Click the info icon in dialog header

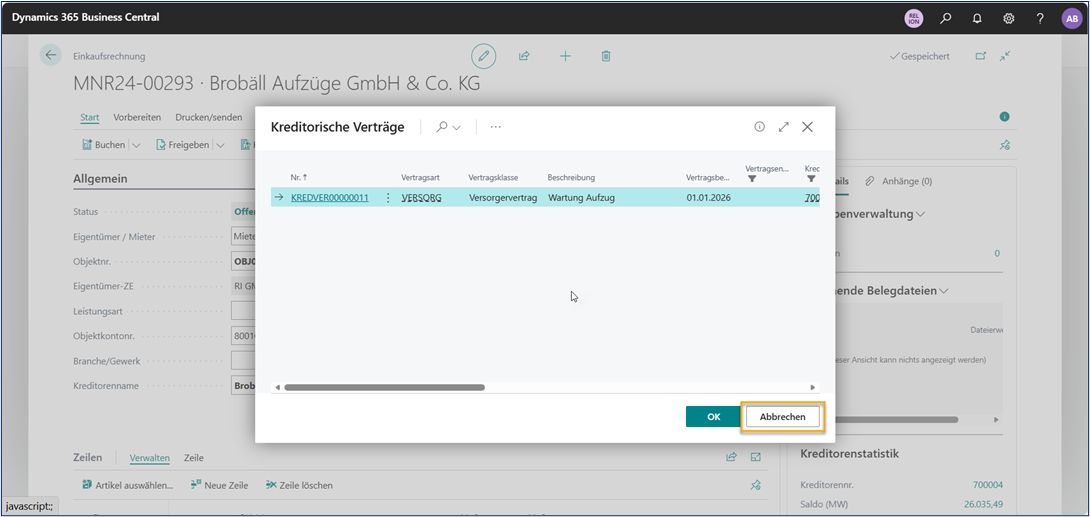pos(759,126)
